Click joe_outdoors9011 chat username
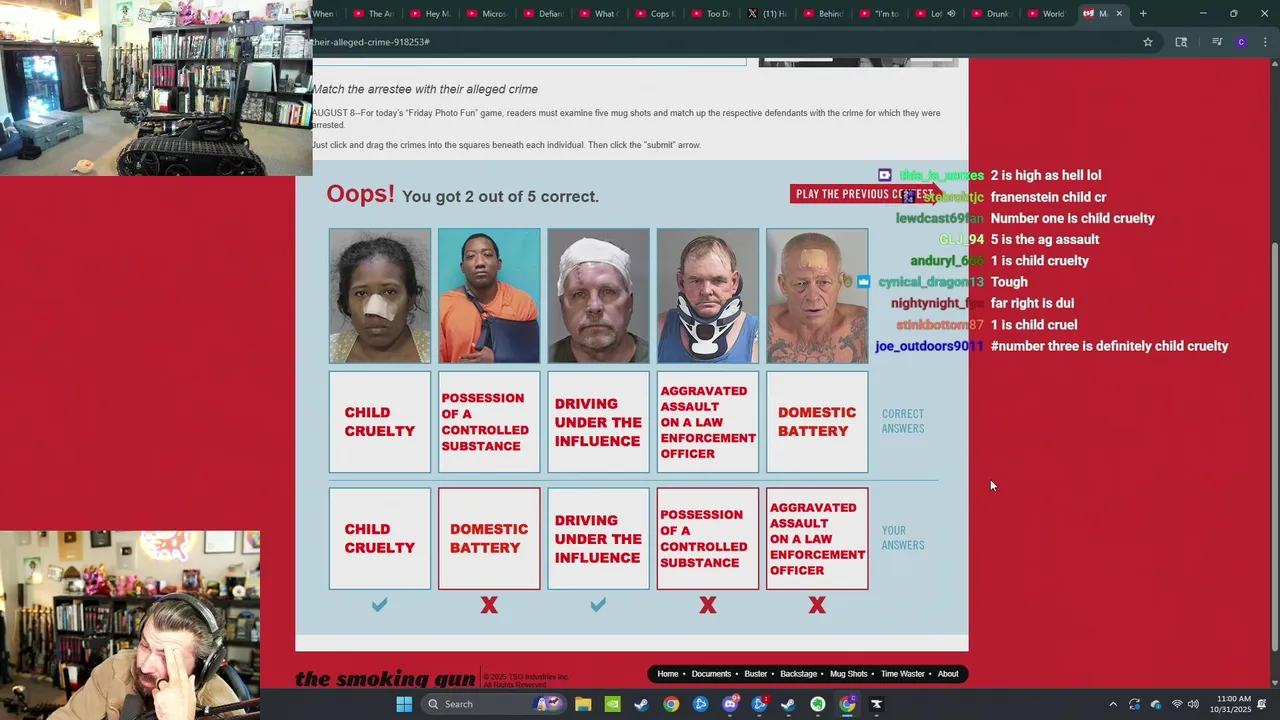The width and height of the screenshot is (1280, 720). [929, 346]
